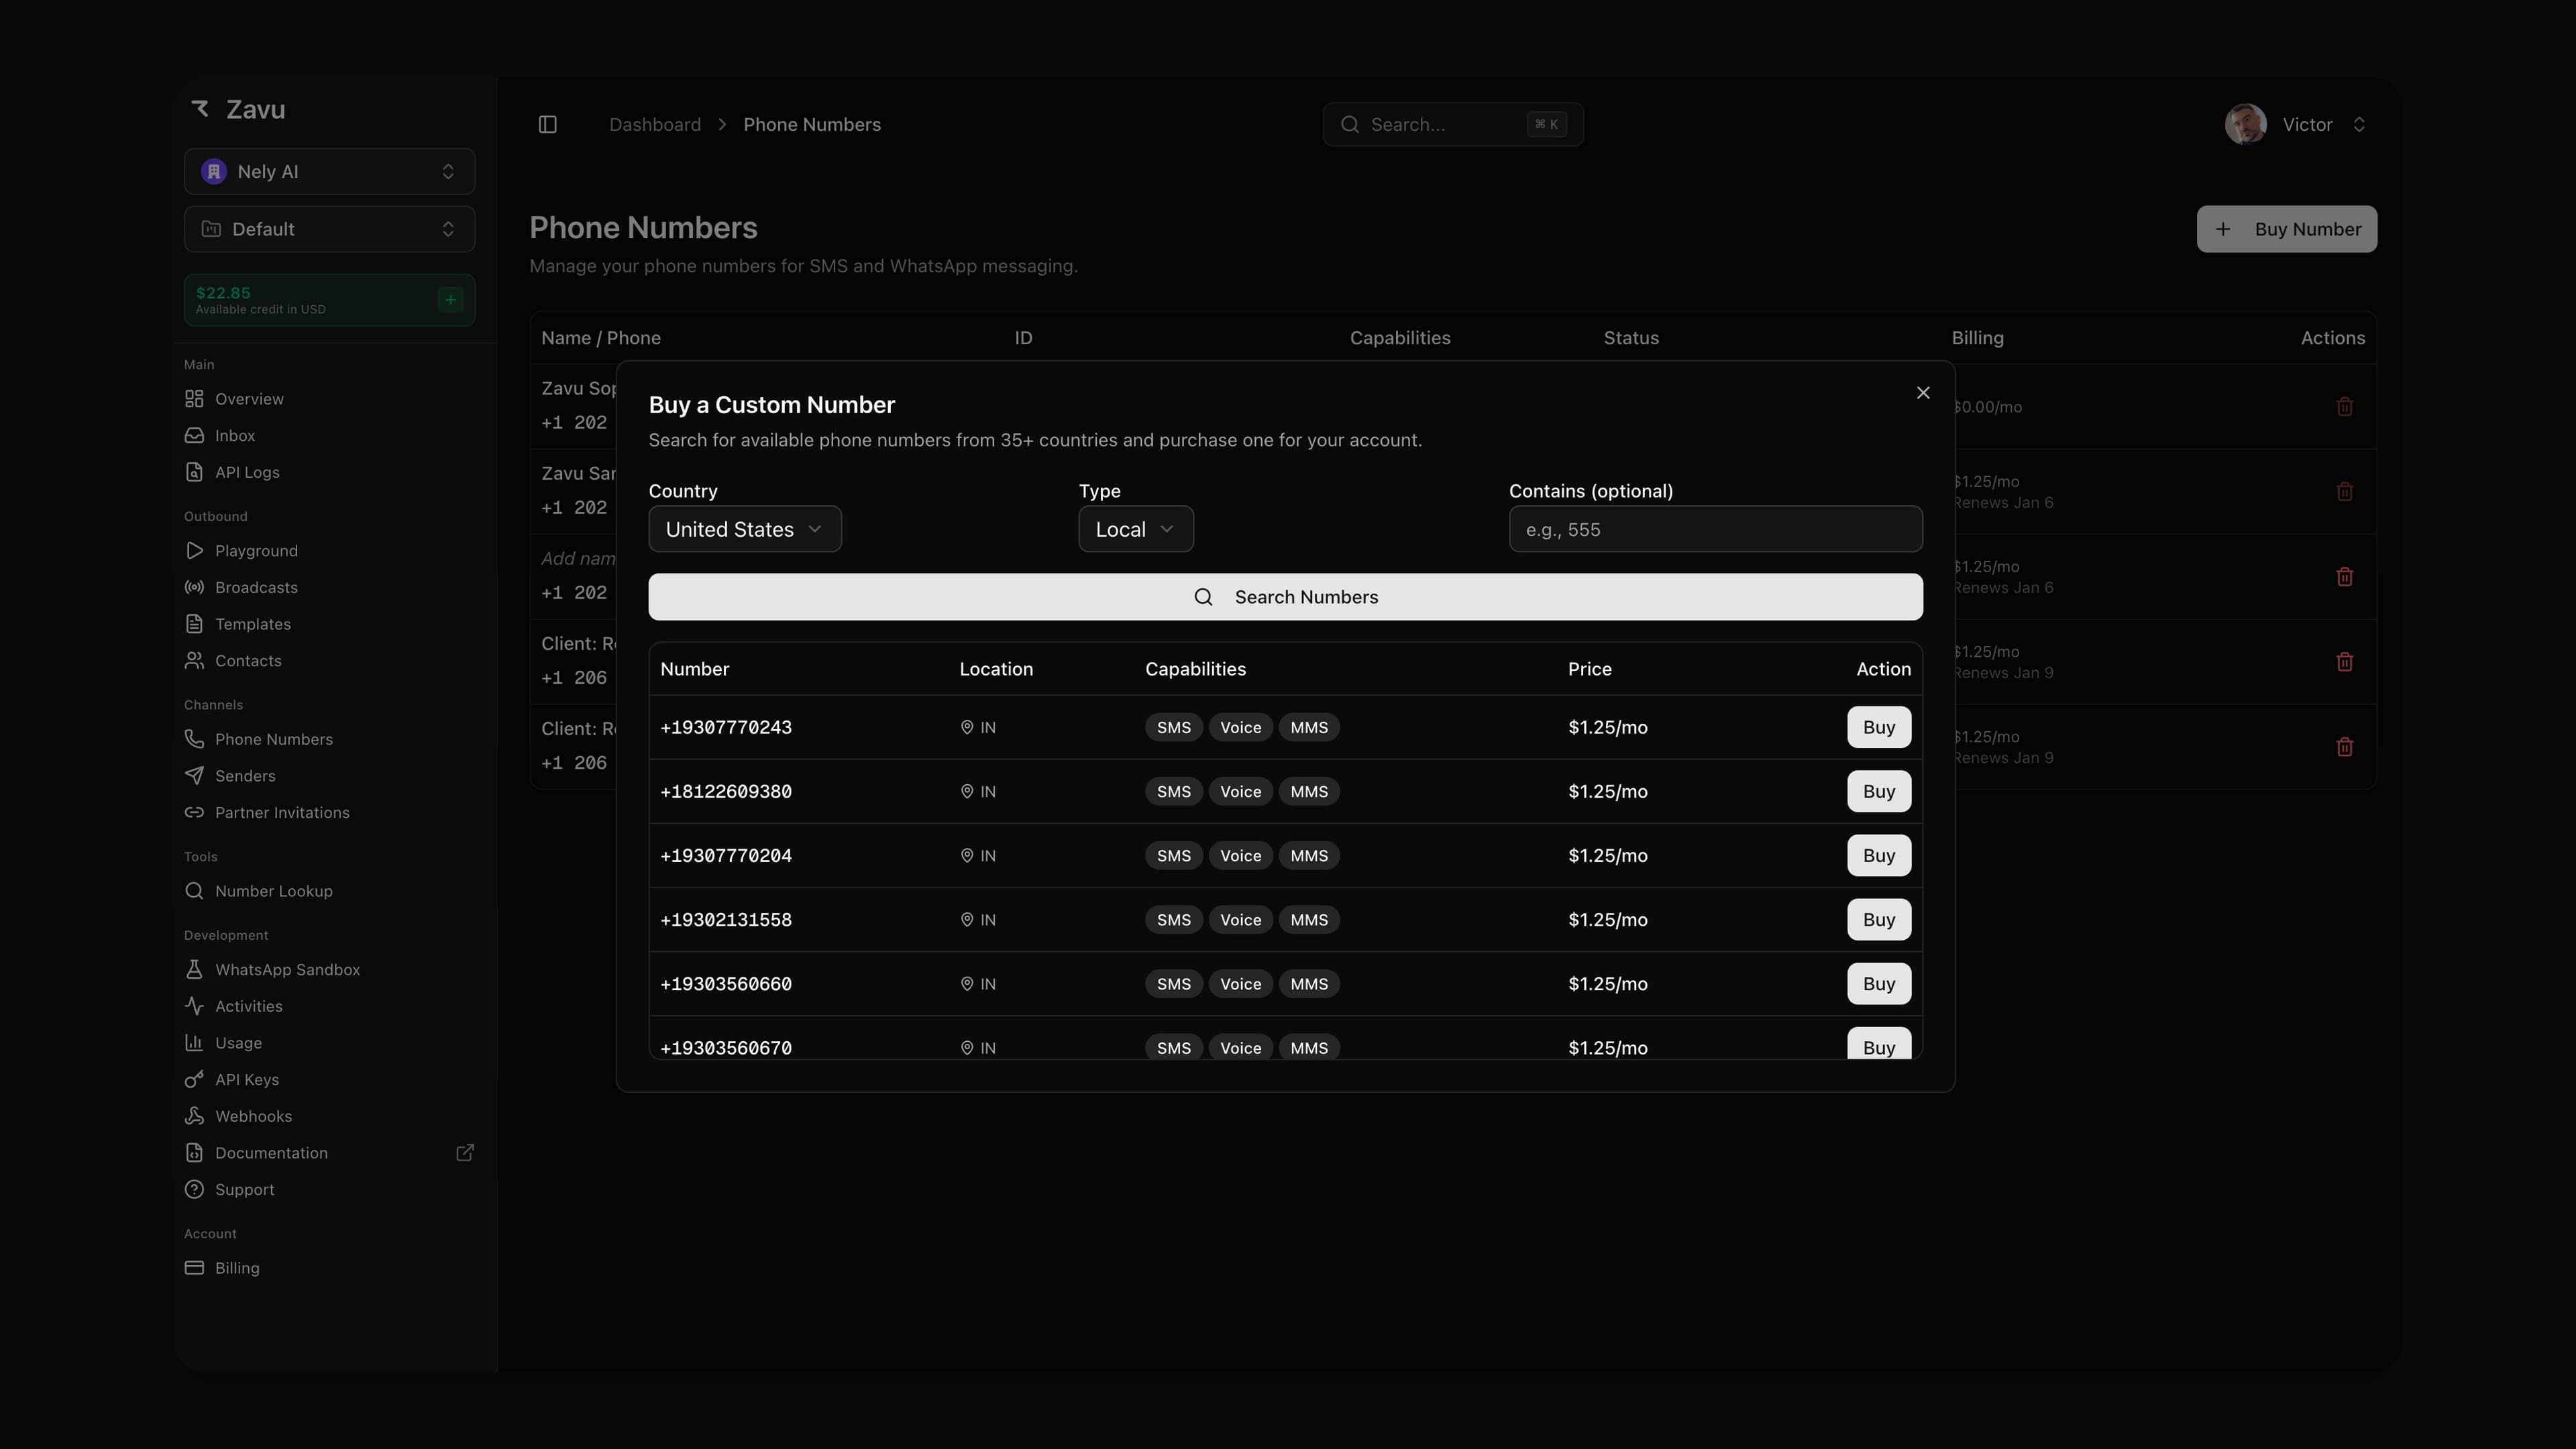Delete the last number via trash icon
The height and width of the screenshot is (1449, 2576).
coord(2344,747)
